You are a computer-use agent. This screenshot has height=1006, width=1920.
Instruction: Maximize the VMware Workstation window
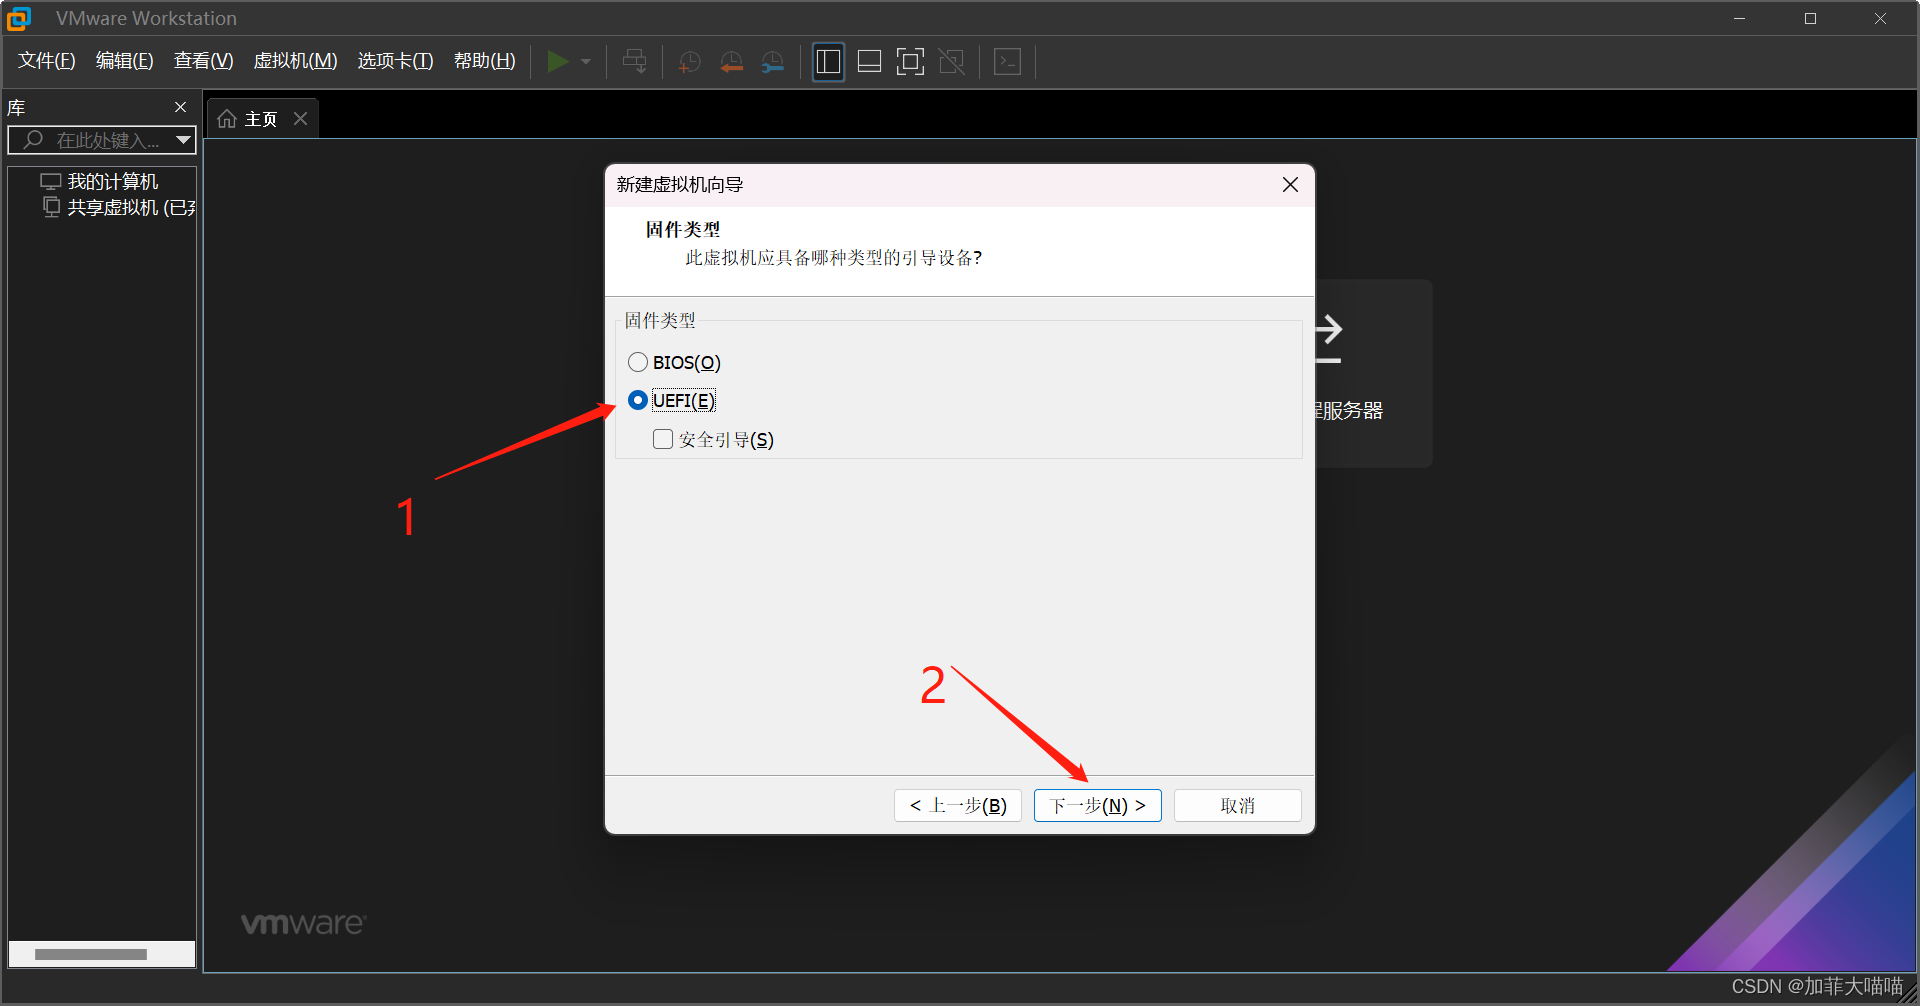point(1809,18)
